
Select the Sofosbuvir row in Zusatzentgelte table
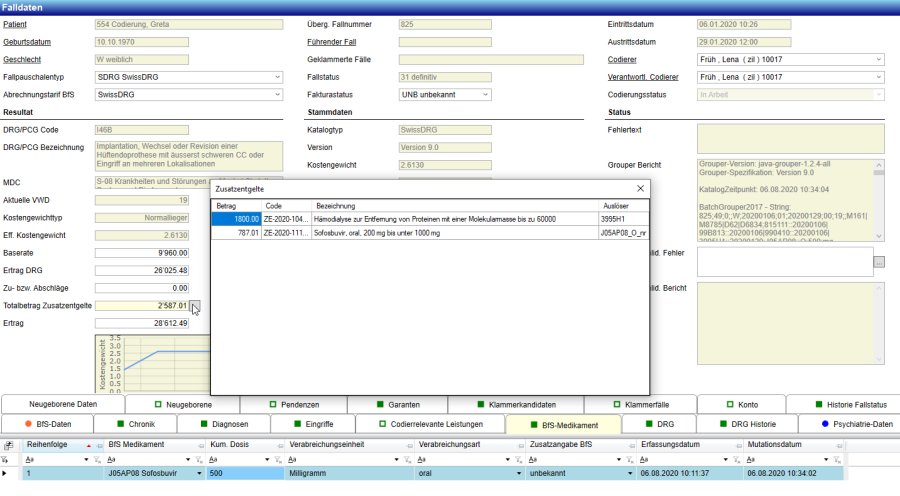coord(400,233)
